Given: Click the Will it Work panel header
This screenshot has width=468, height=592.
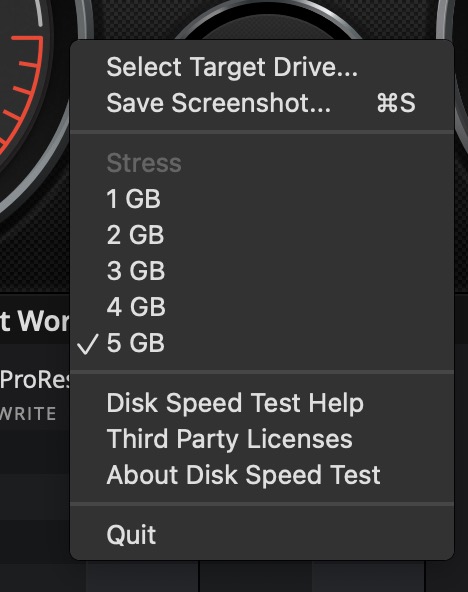Looking at the screenshot, I should (35, 321).
